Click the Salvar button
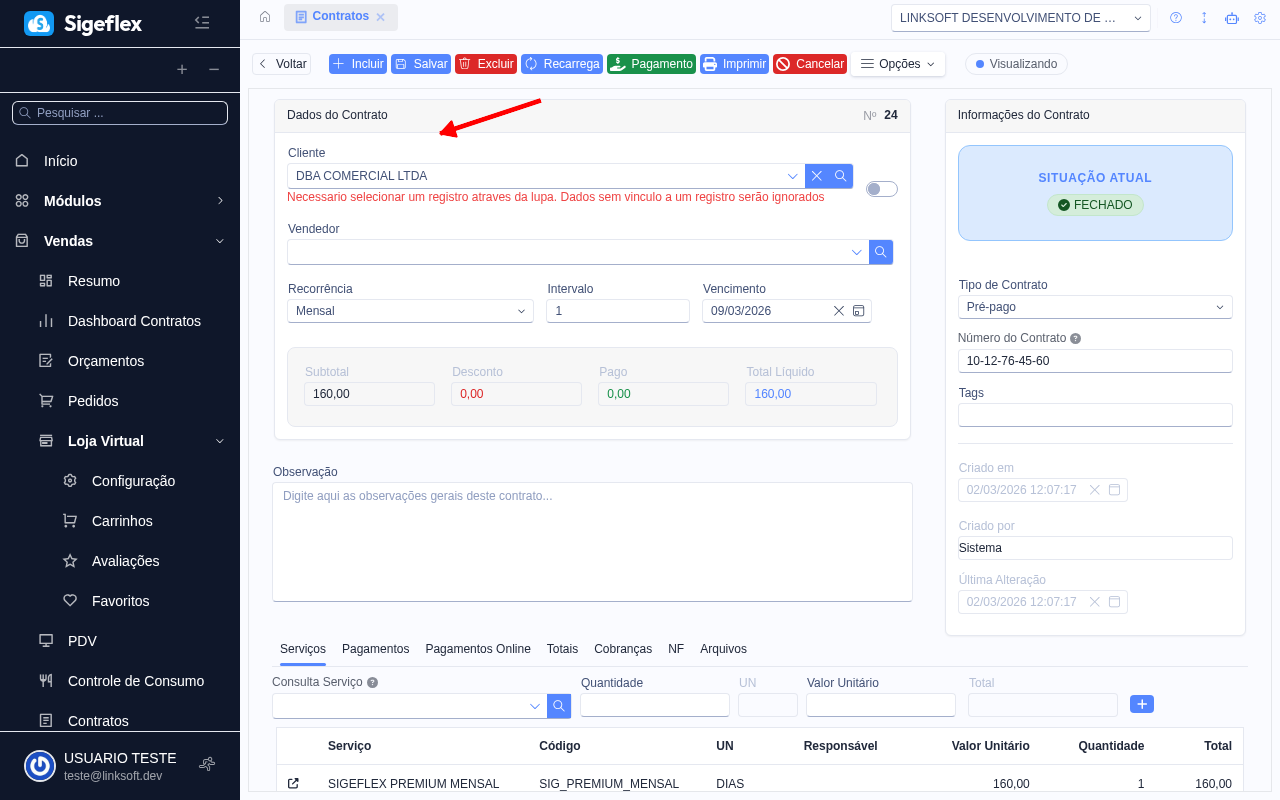This screenshot has height=800, width=1280. (421, 64)
